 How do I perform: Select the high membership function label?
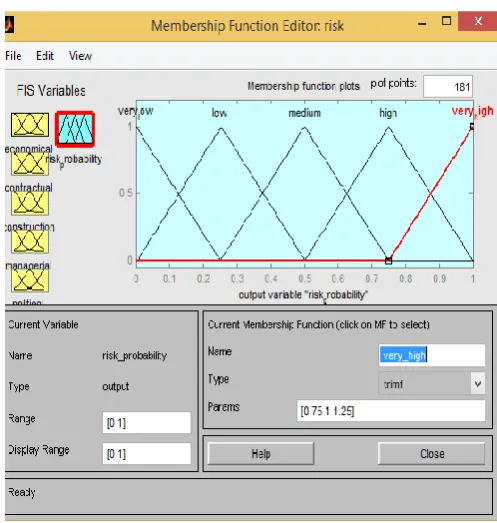[x=388, y=113]
